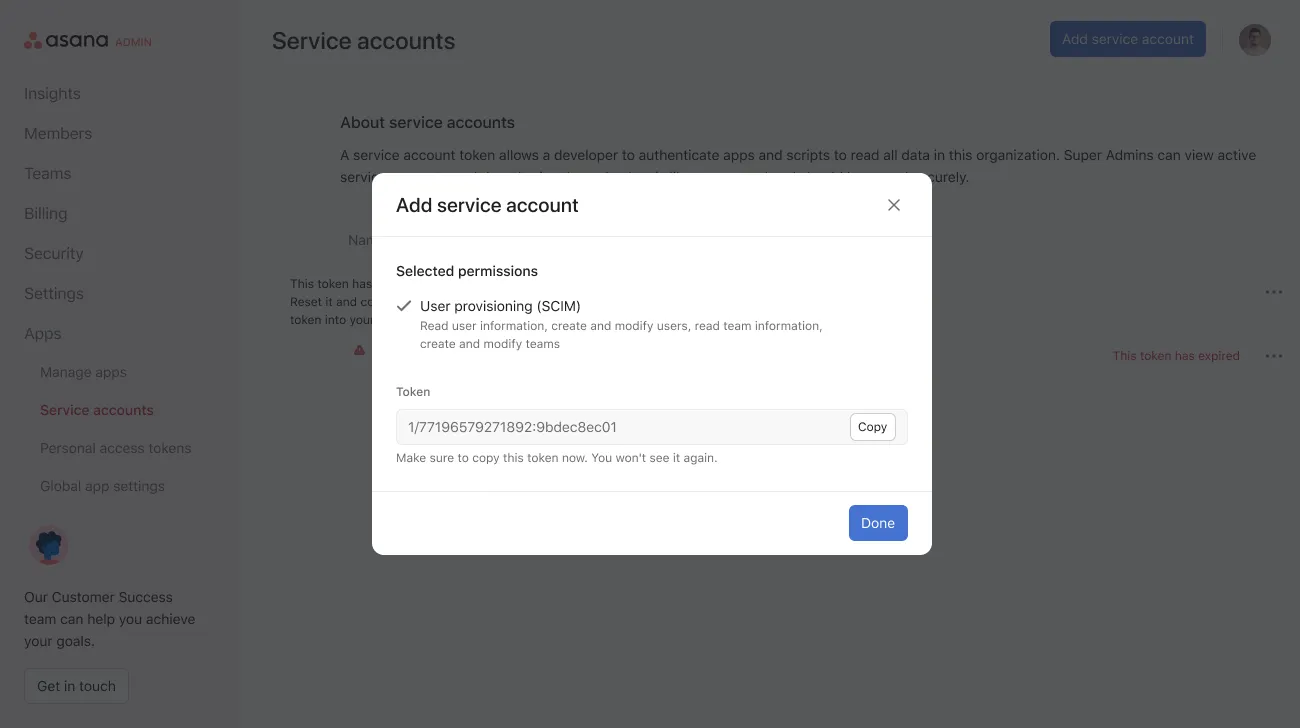Click the checkmark beside User provisioning (SCIM)
The image size is (1300, 728).
tap(404, 305)
